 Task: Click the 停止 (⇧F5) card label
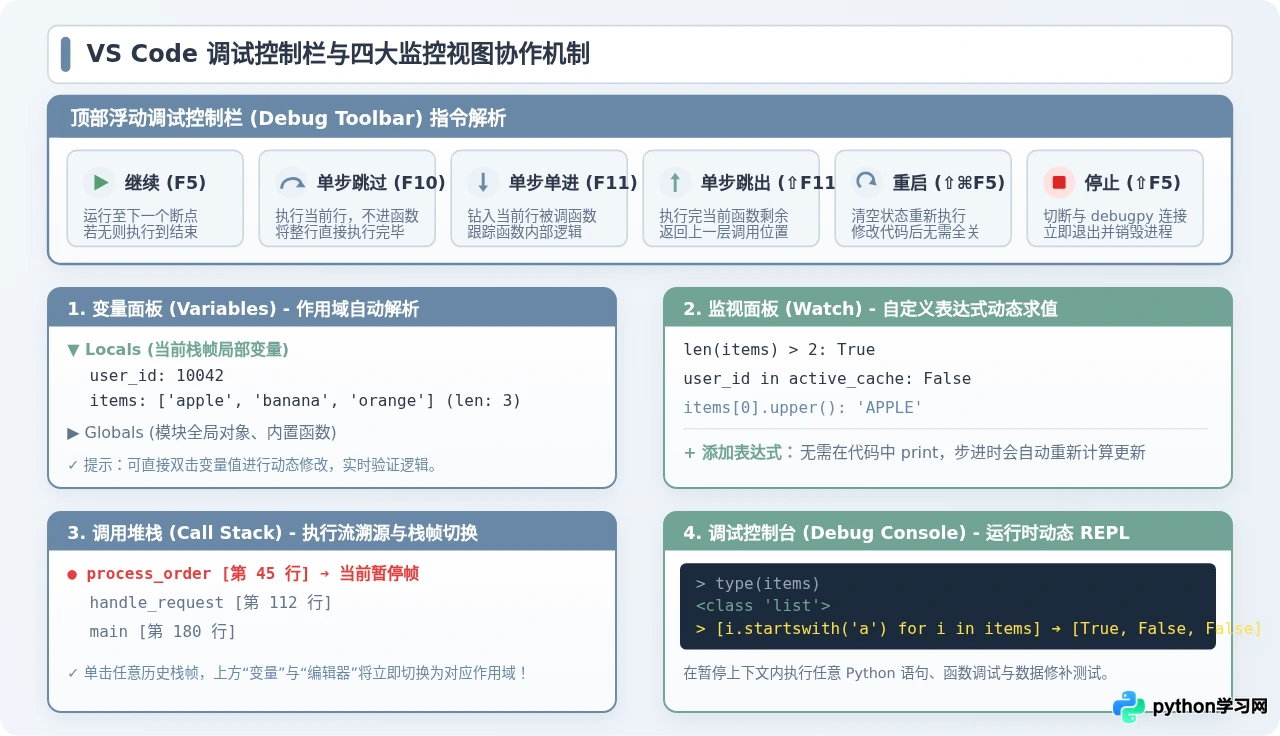point(1133,183)
